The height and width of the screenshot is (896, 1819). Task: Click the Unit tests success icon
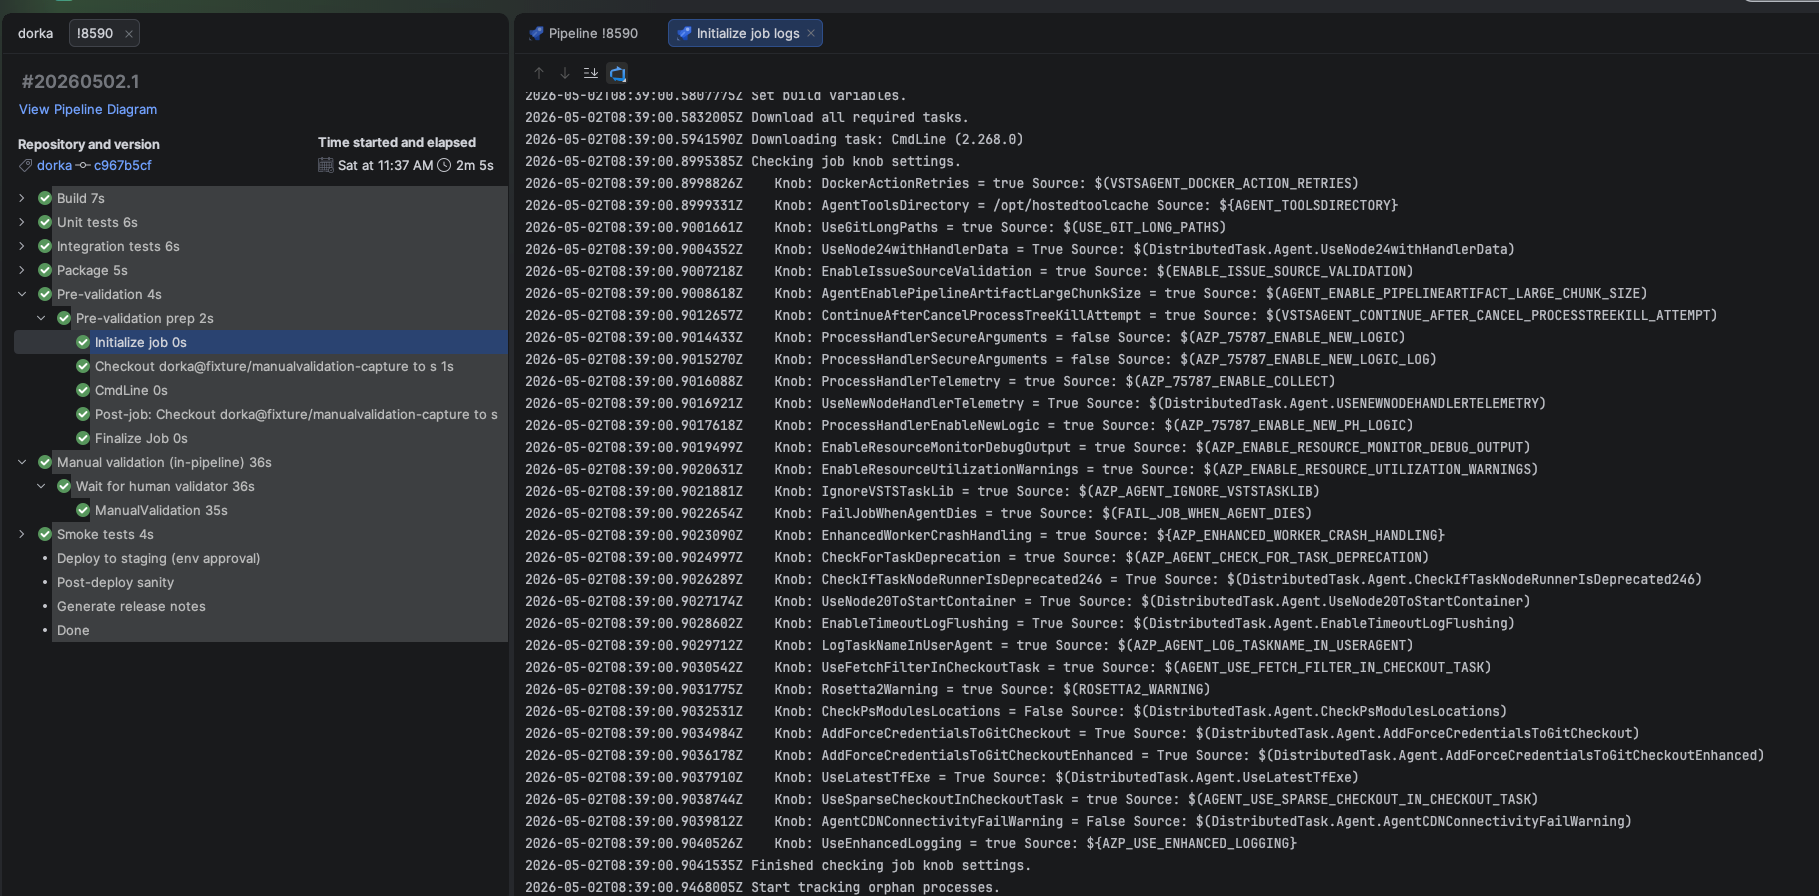point(45,222)
